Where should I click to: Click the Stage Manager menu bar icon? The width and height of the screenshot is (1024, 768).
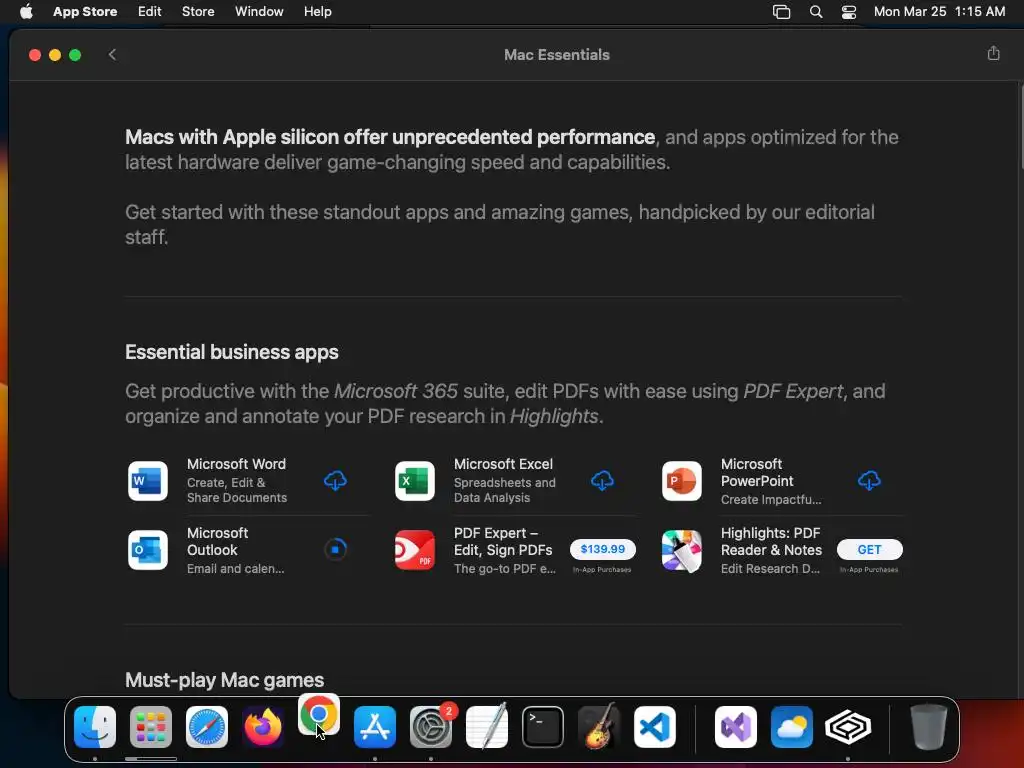click(x=781, y=12)
